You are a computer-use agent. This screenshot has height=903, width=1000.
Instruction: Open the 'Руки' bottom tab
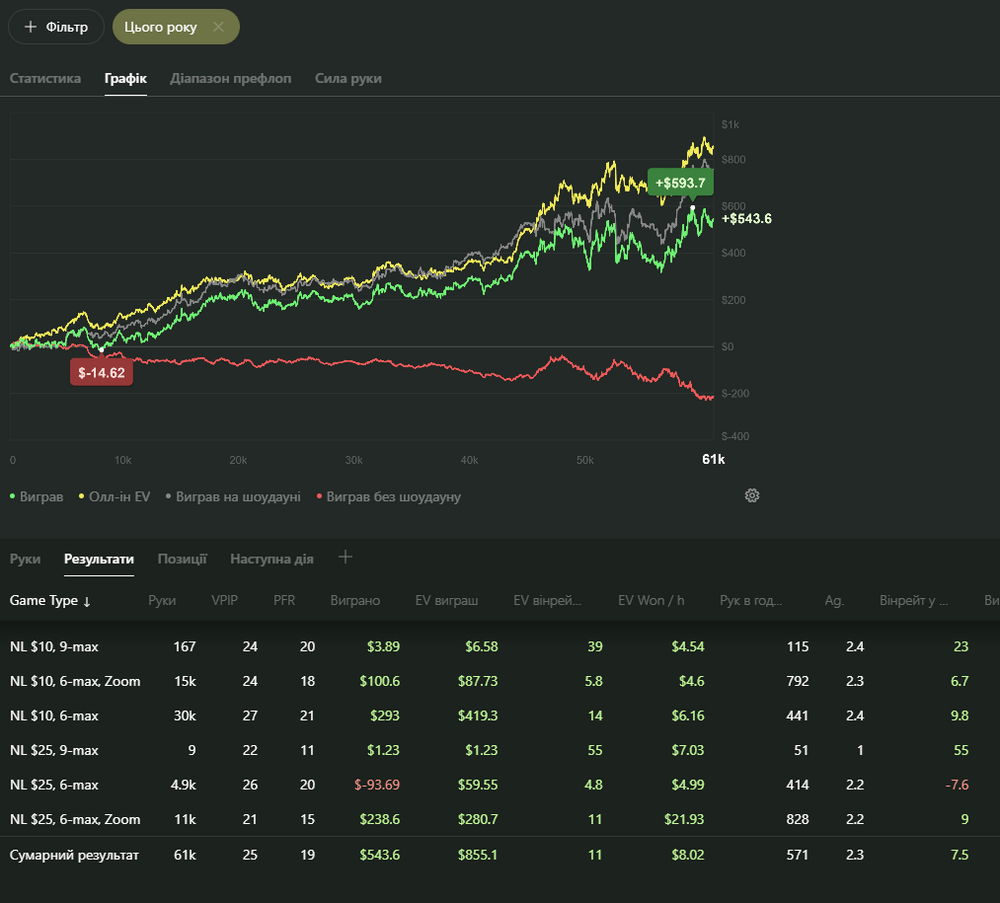point(25,559)
